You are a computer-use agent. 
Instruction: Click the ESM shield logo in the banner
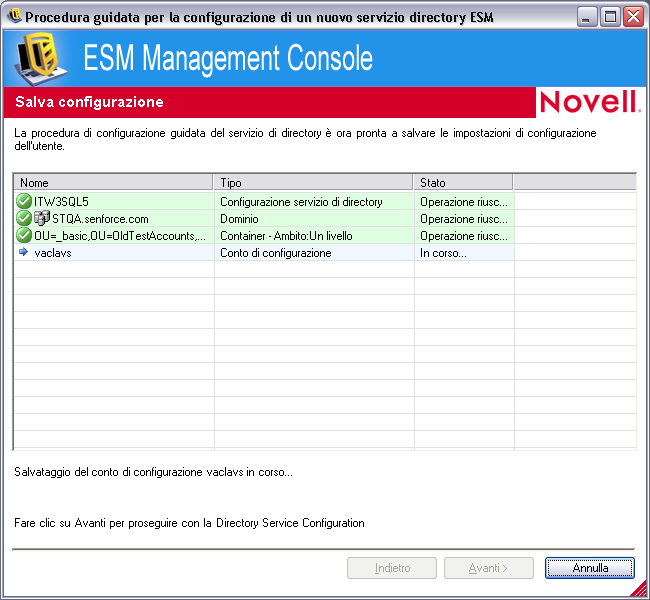click(x=40, y=58)
